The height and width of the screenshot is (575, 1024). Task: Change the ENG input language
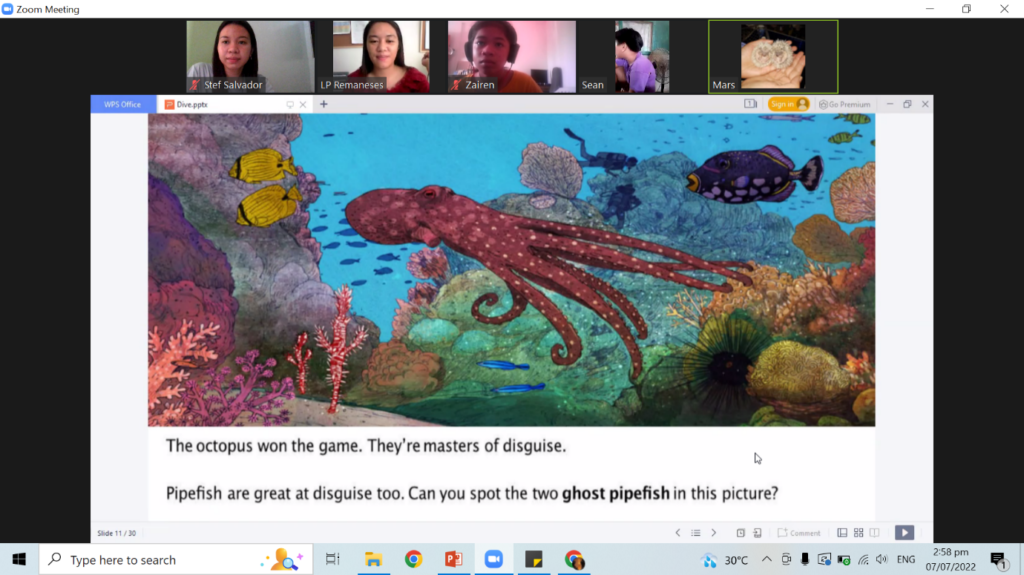906,559
